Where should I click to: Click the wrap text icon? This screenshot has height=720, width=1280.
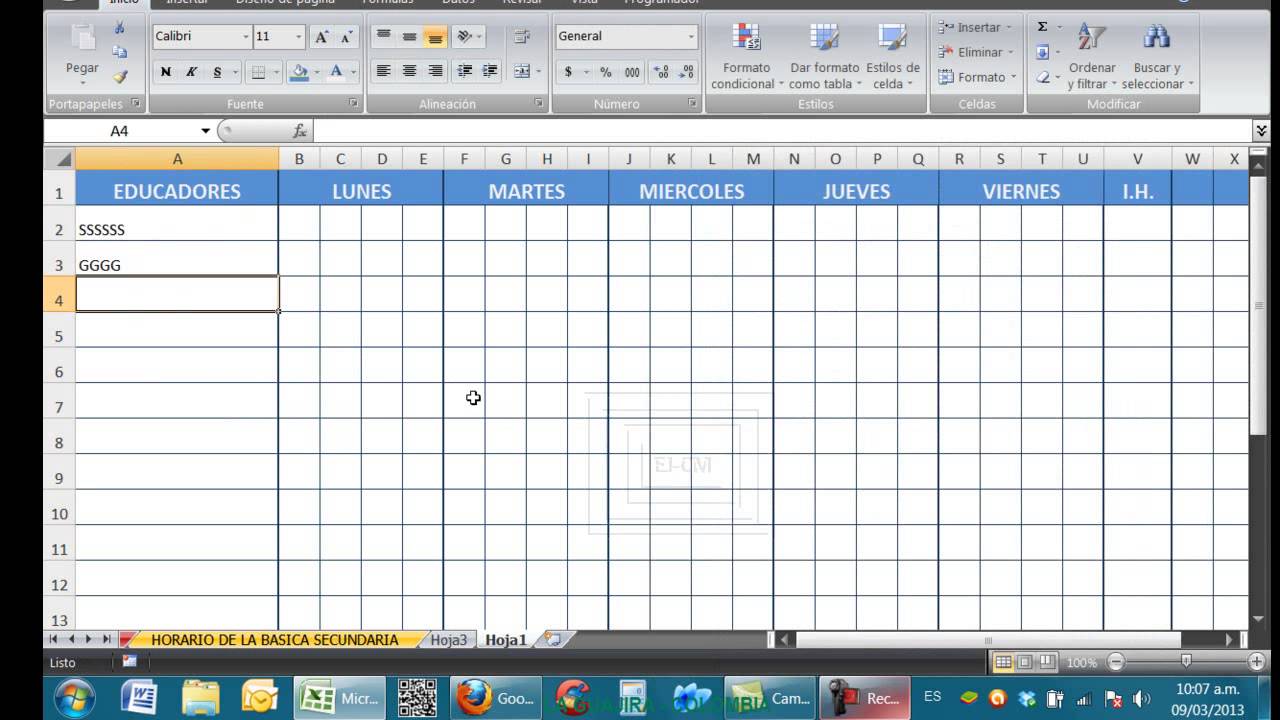pos(521,37)
